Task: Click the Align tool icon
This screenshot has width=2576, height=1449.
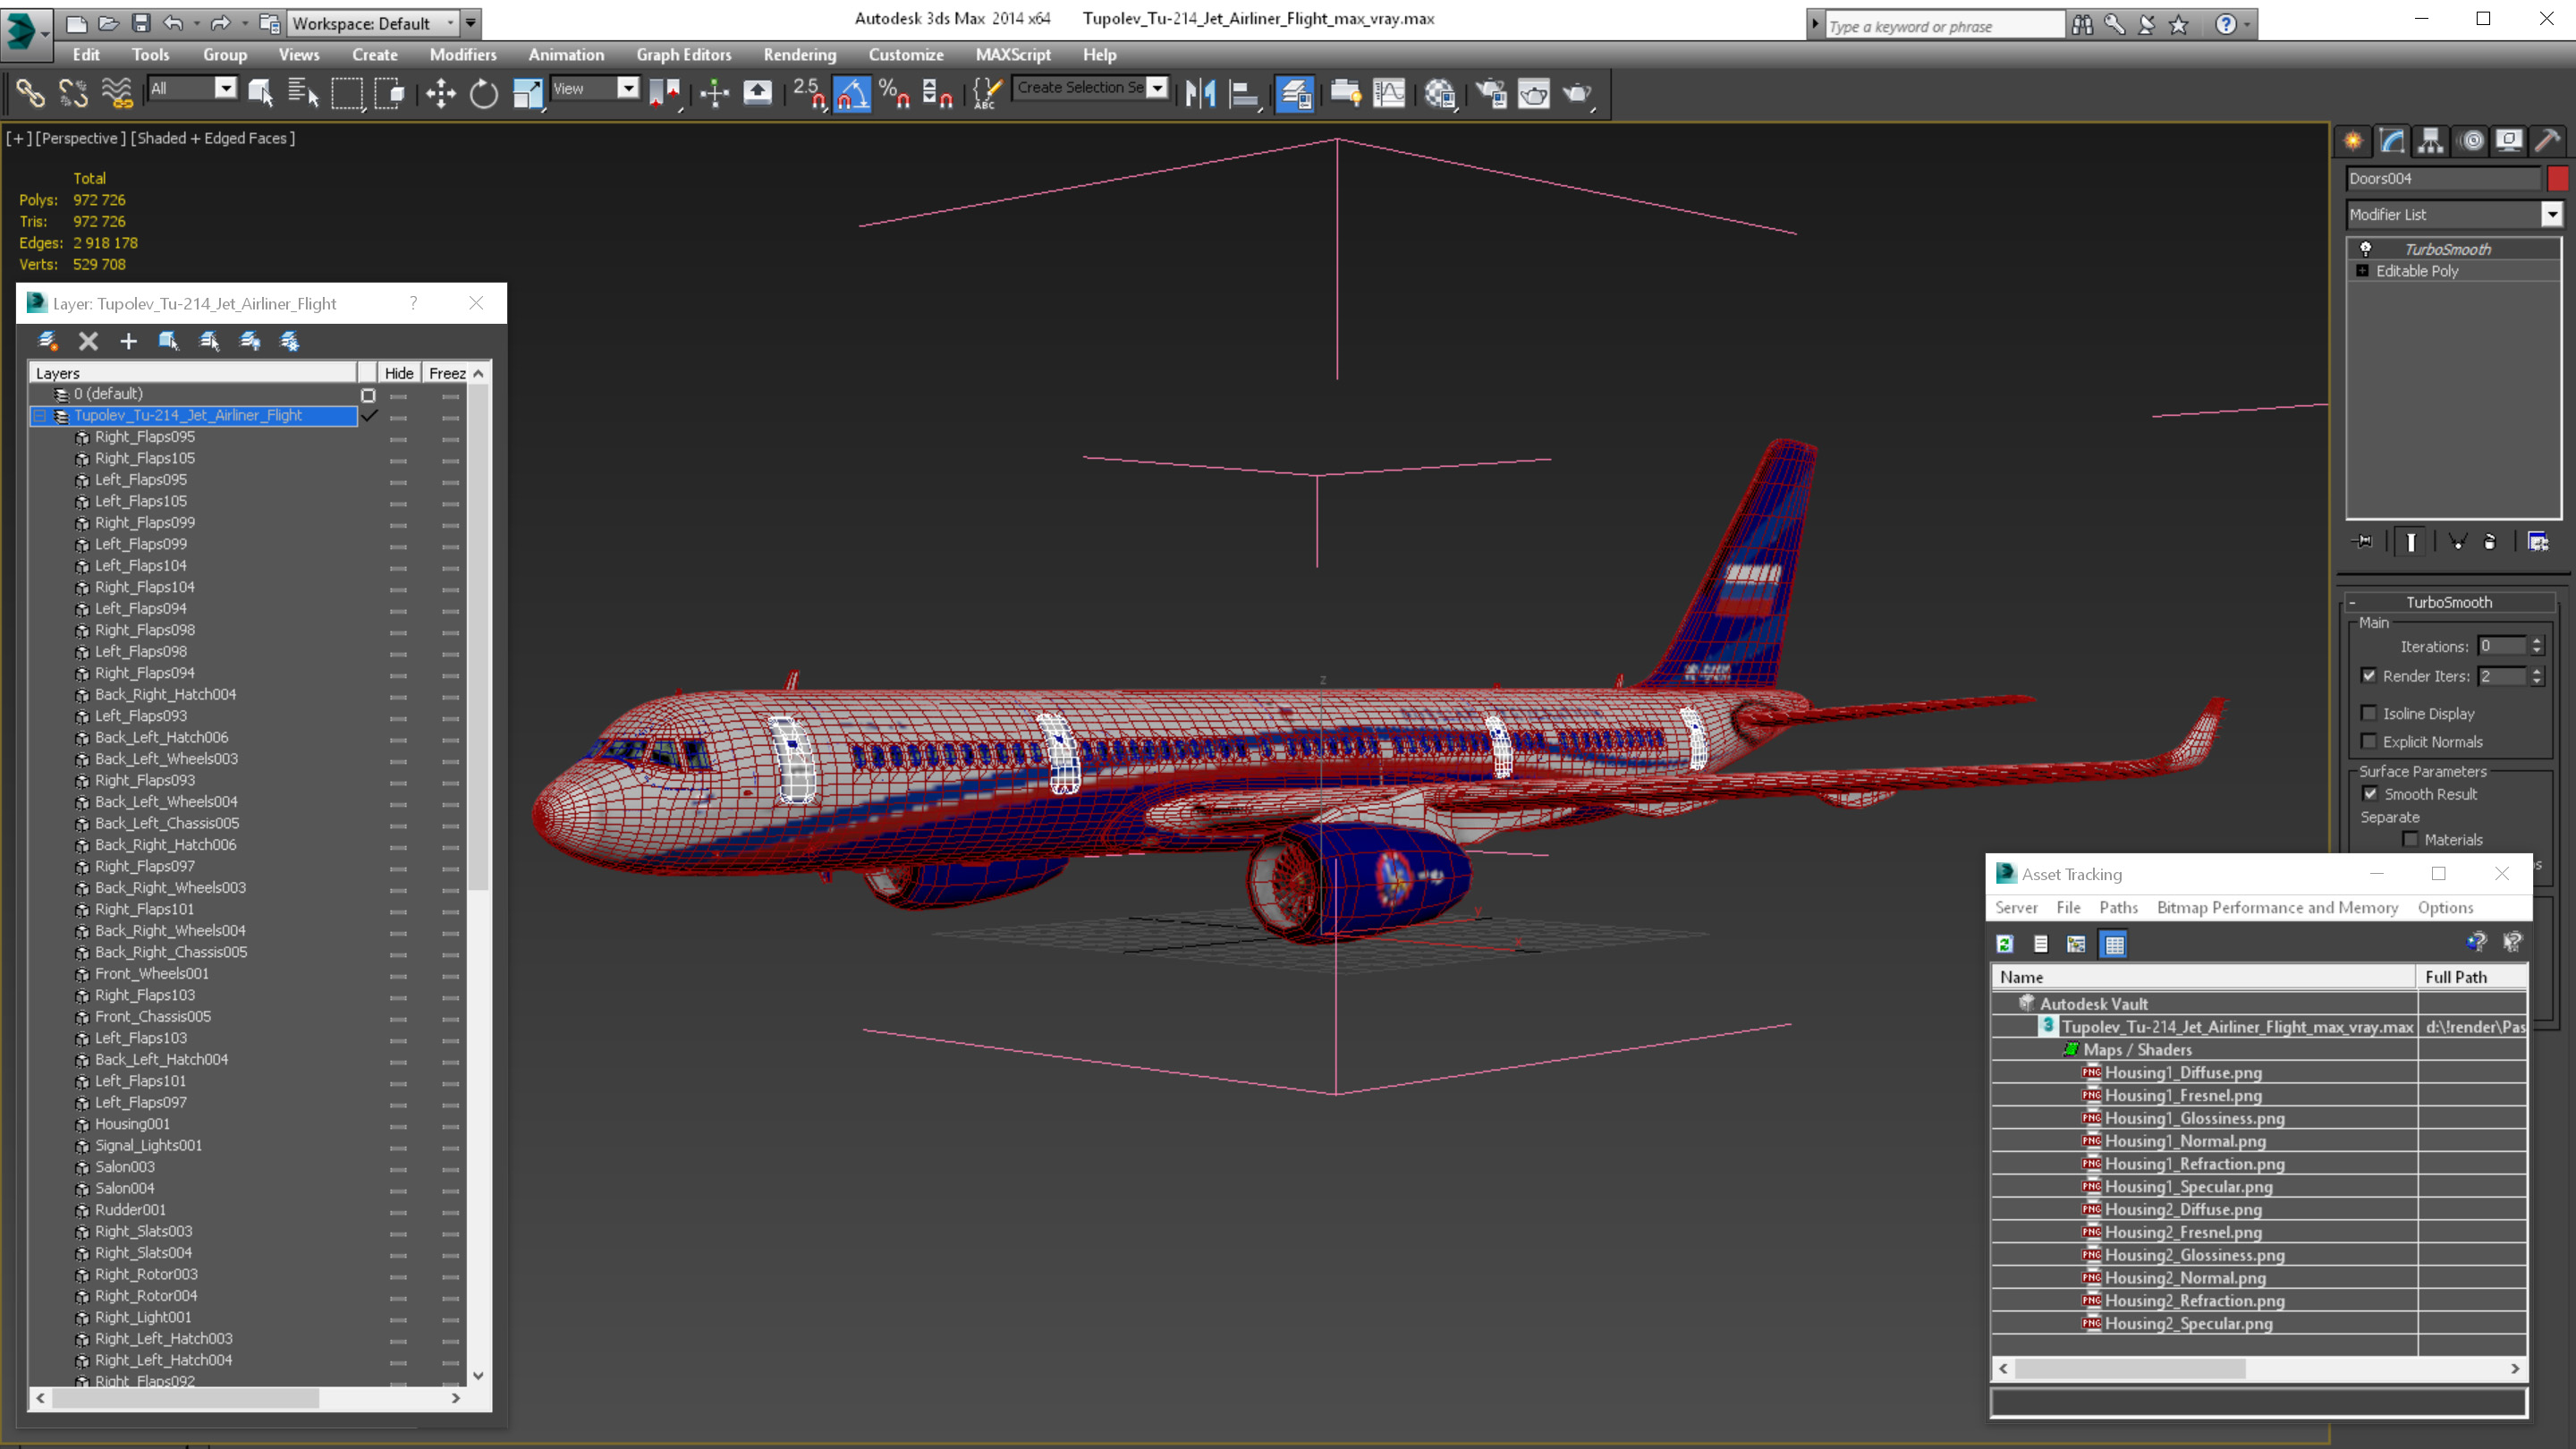Action: point(1244,93)
